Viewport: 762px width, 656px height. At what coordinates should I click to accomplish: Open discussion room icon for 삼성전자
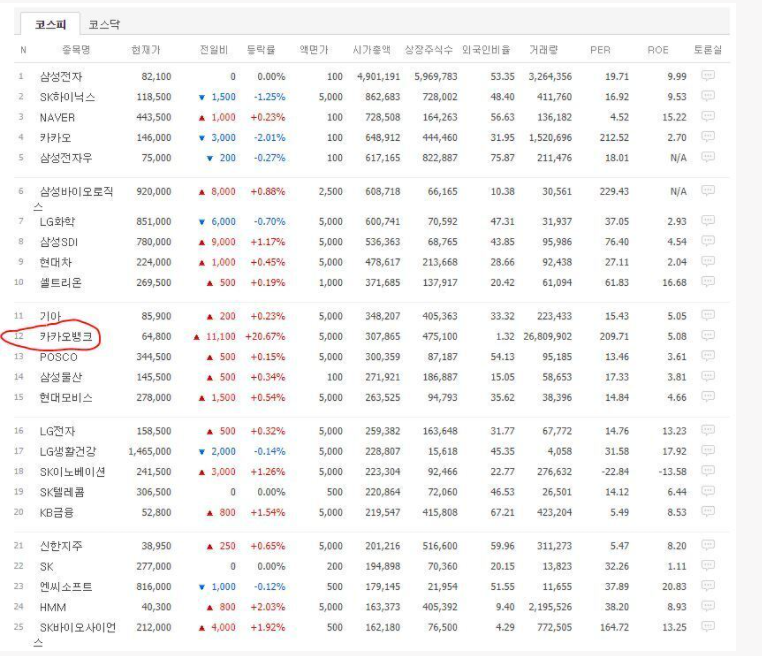point(708,75)
